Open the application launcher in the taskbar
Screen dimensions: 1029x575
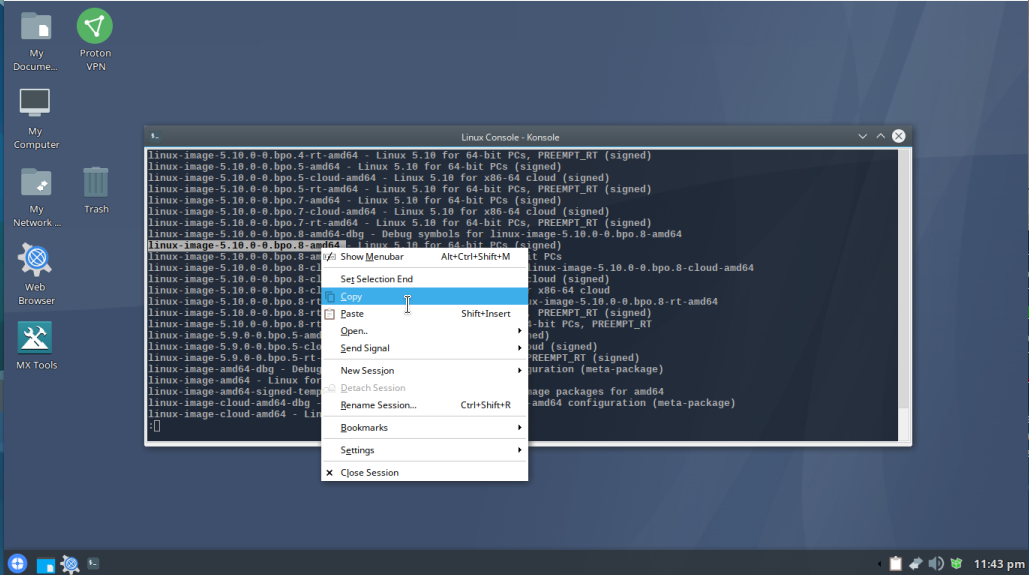pyautogui.click(x=18, y=563)
